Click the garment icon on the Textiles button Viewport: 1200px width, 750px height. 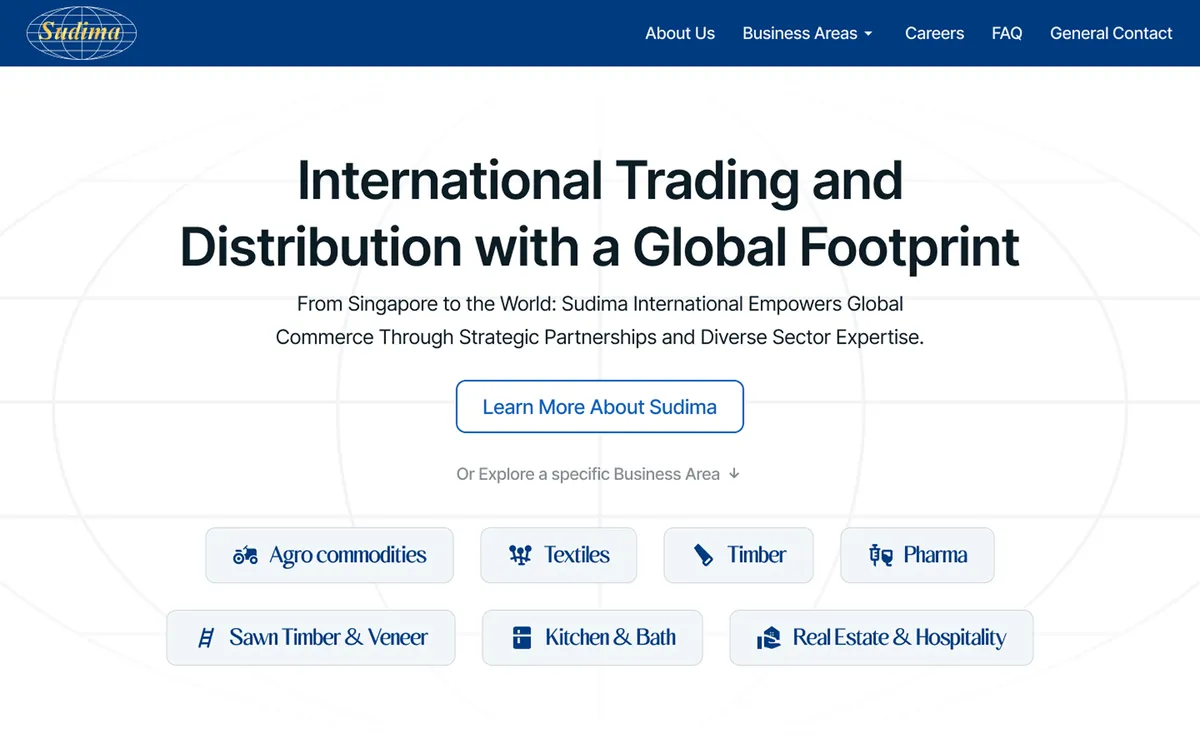tap(522, 555)
